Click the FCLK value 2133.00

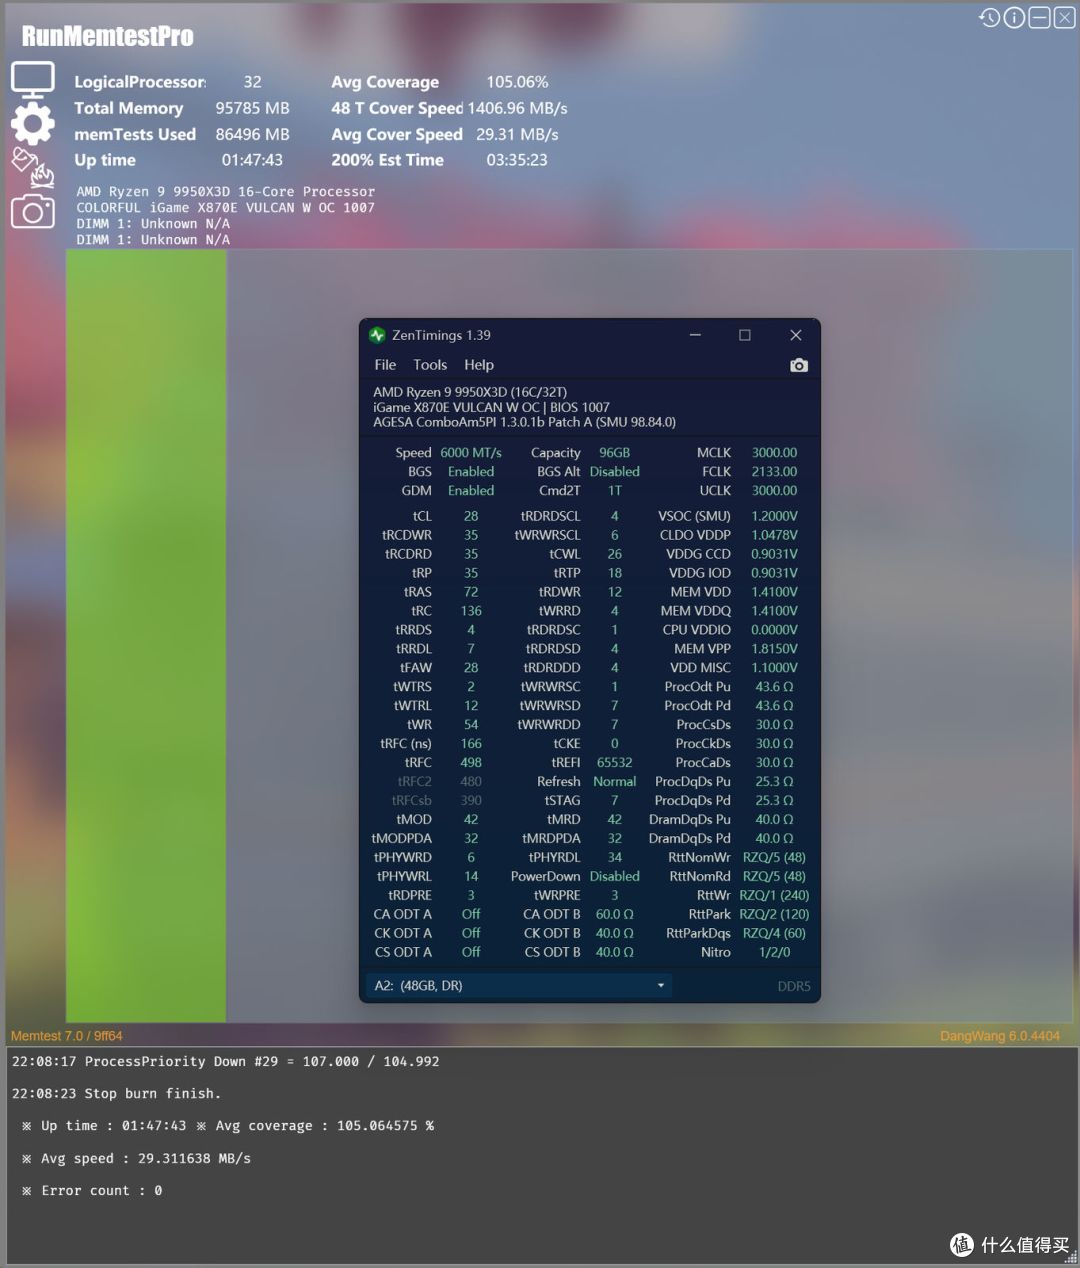[774, 472]
